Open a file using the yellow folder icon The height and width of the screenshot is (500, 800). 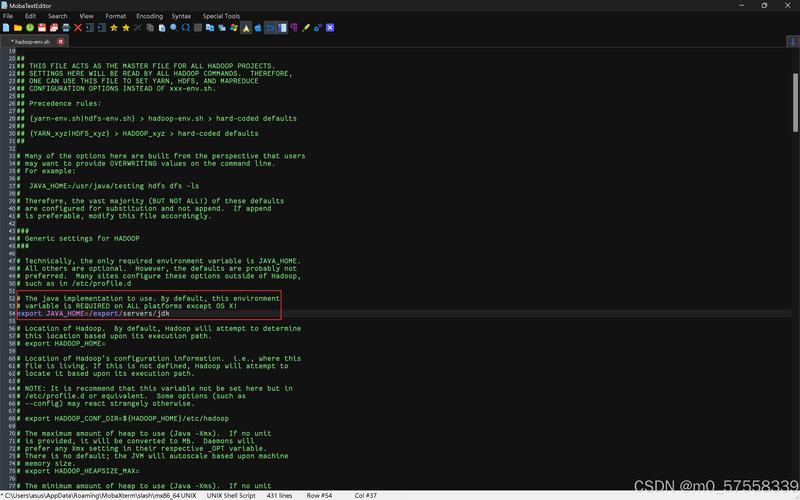point(18,28)
